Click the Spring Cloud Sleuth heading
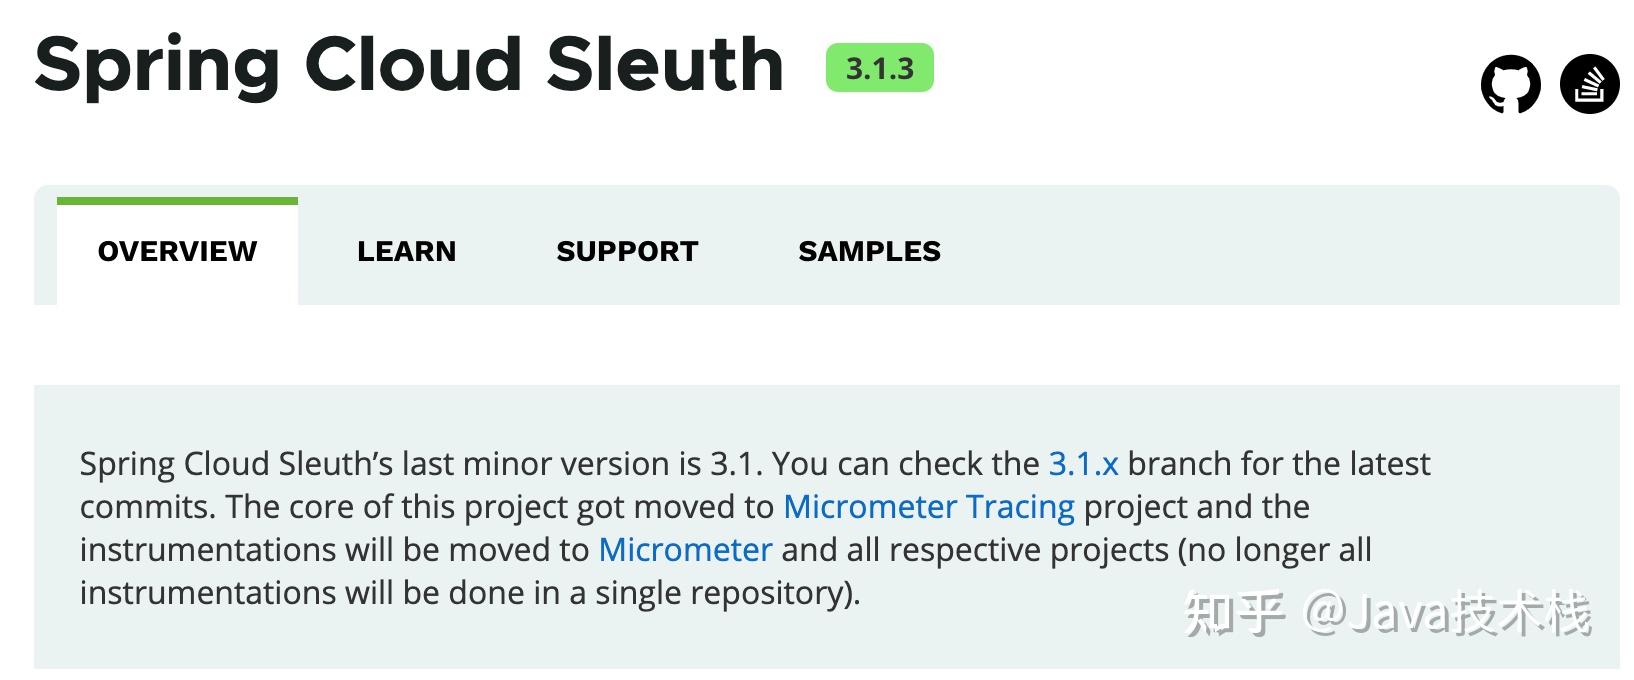 (409, 65)
